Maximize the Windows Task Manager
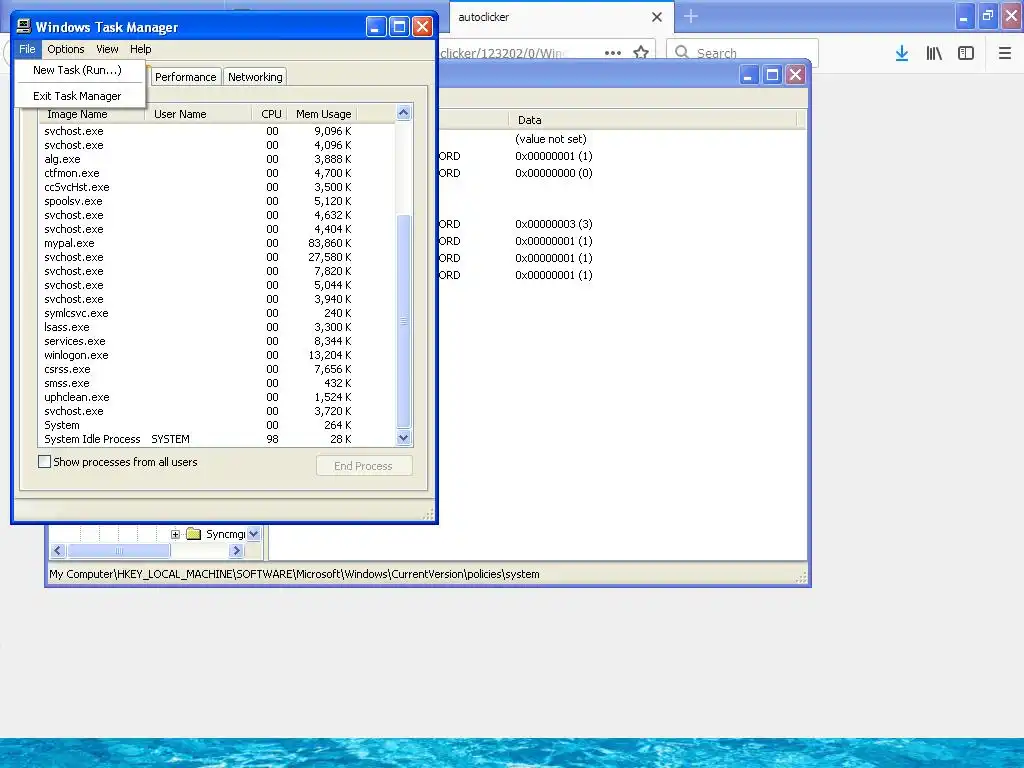 (x=399, y=27)
